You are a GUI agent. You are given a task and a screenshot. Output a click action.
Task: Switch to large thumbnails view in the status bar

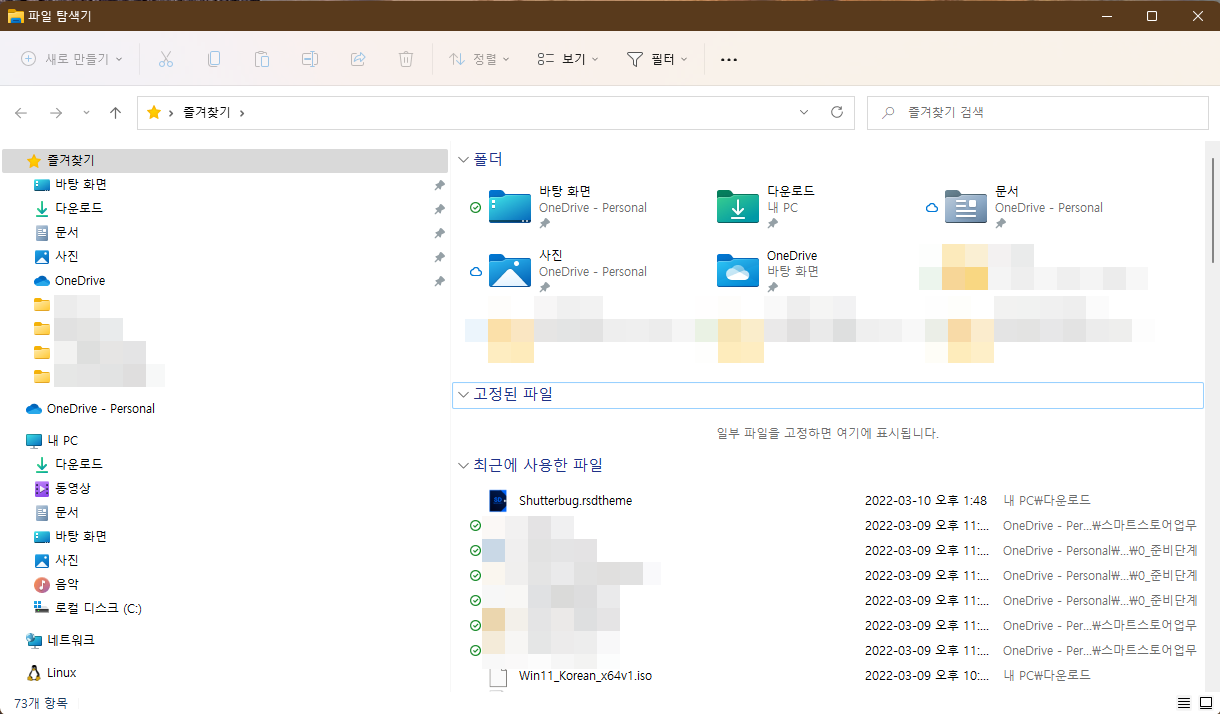click(1207, 703)
